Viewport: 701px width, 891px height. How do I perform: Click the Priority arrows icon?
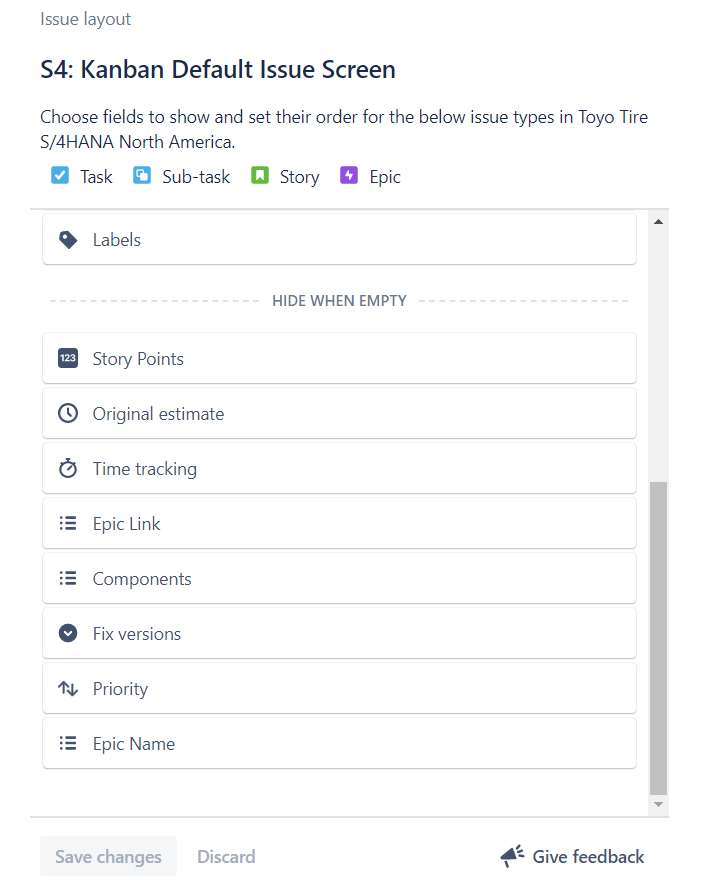pyautogui.click(x=68, y=689)
